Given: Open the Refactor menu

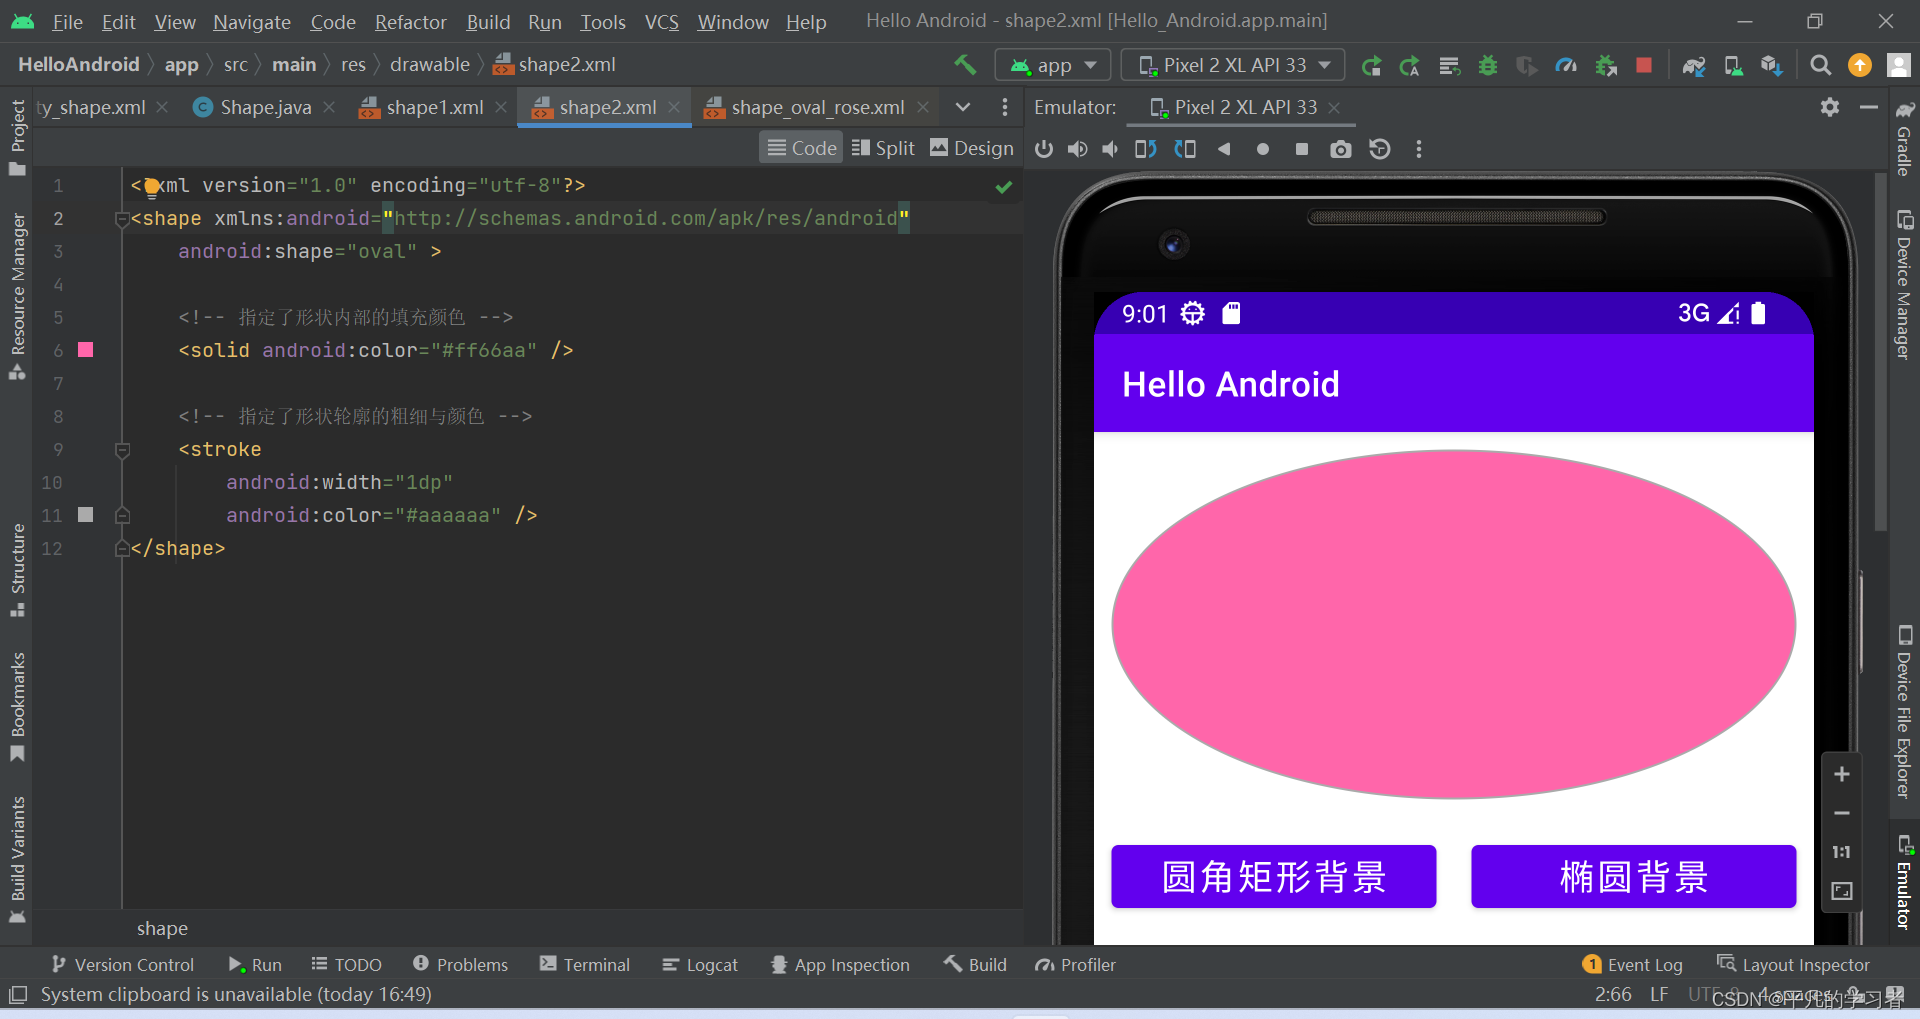Looking at the screenshot, I should (410, 21).
